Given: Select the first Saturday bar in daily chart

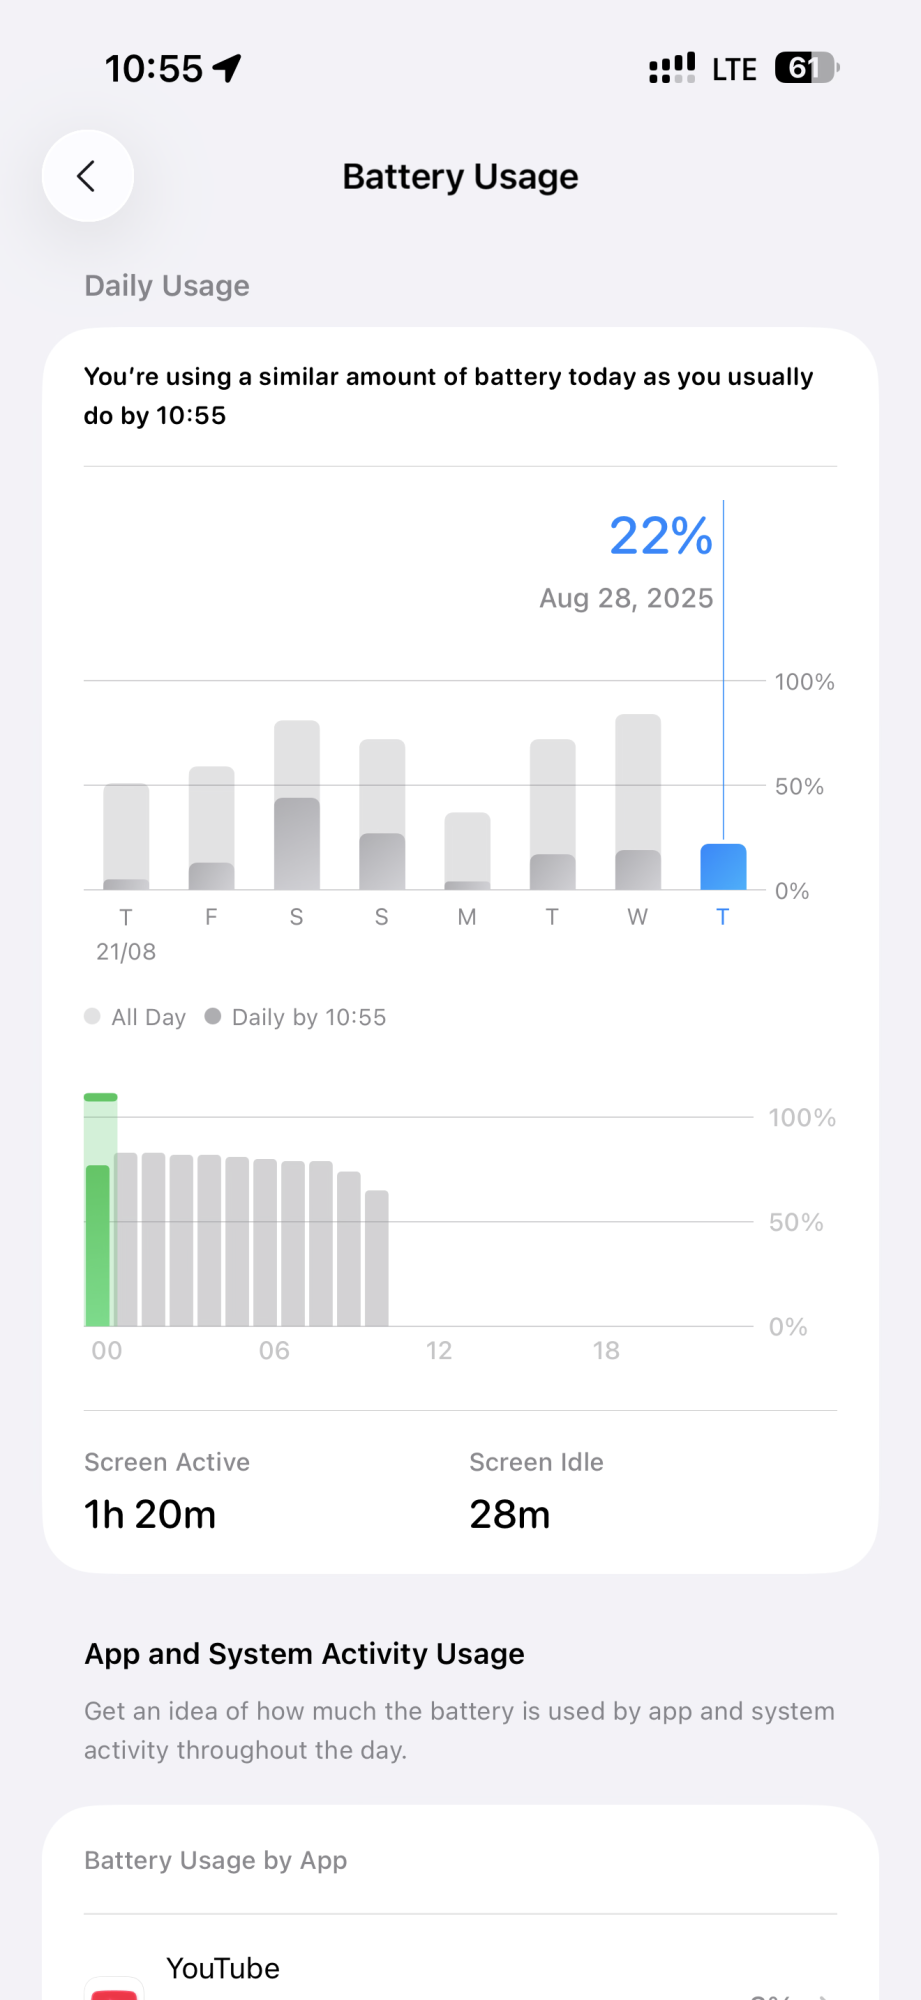Looking at the screenshot, I should click(297, 805).
